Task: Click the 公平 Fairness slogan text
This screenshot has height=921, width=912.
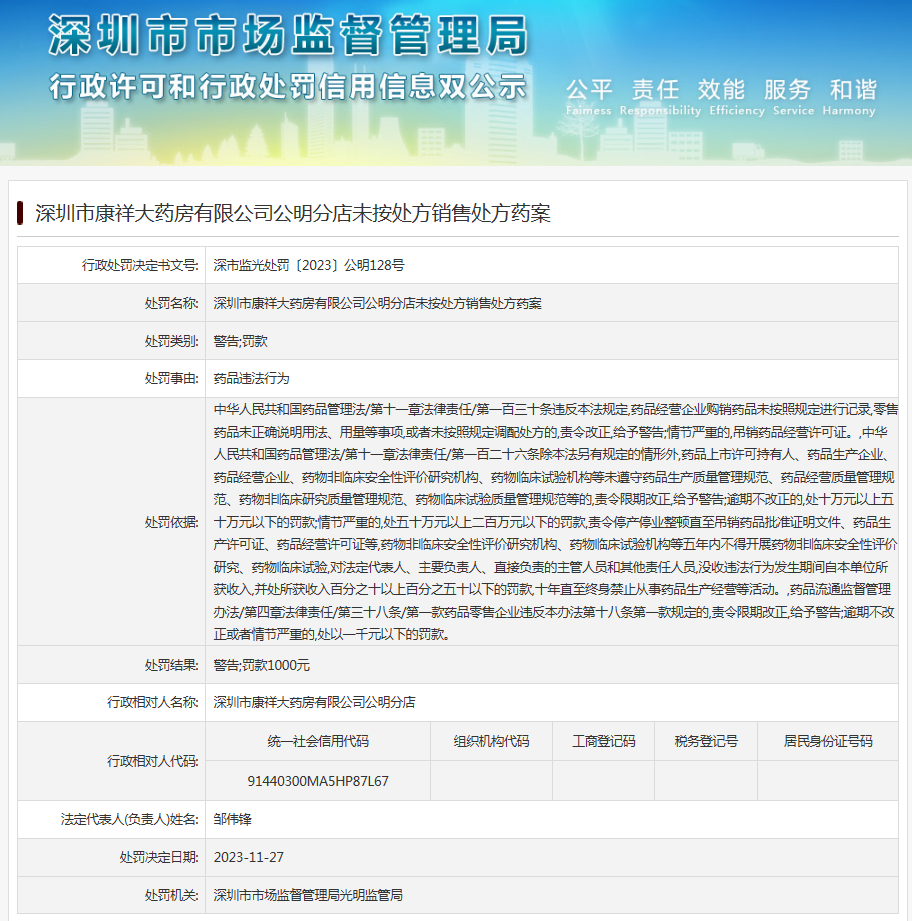Action: click(x=588, y=98)
